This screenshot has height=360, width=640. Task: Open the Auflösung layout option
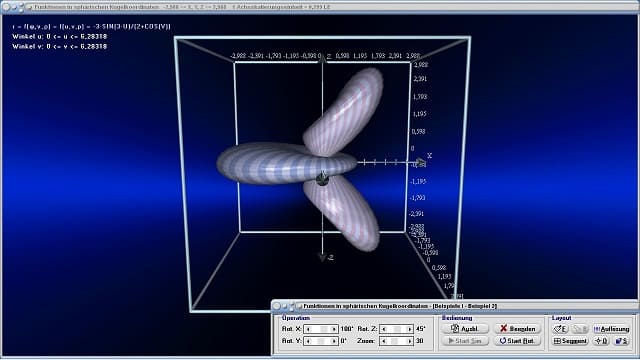(x=611, y=329)
